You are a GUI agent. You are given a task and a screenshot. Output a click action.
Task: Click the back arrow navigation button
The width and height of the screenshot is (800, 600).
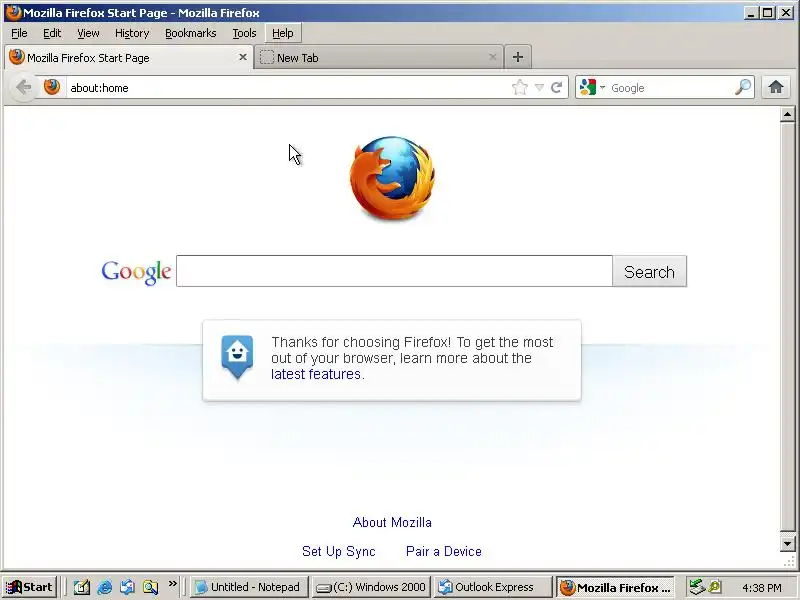[23, 87]
